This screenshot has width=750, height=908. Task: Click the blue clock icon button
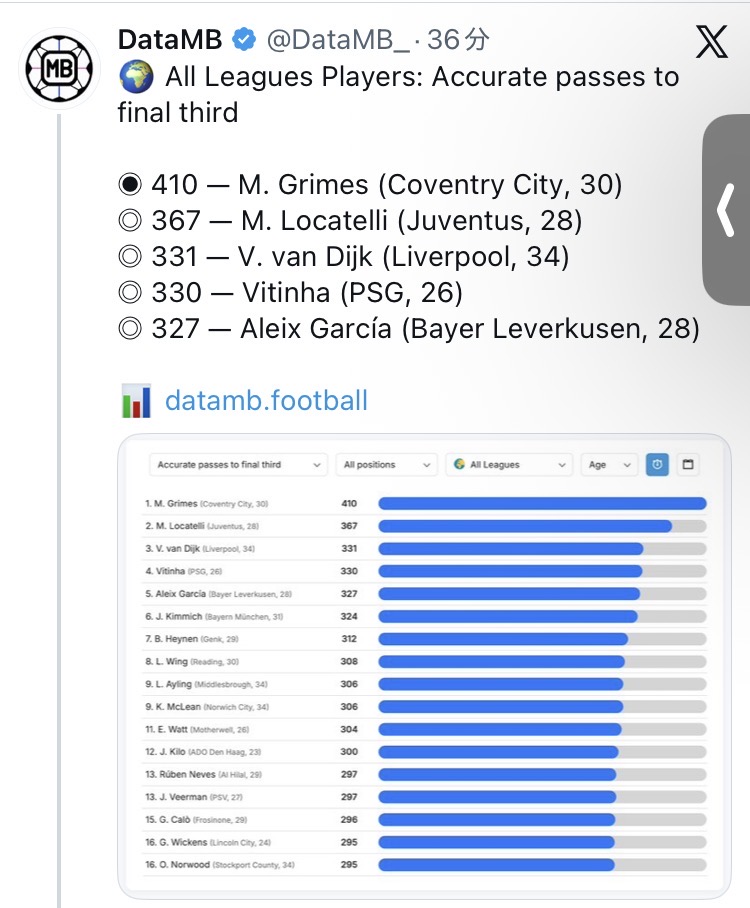657,465
